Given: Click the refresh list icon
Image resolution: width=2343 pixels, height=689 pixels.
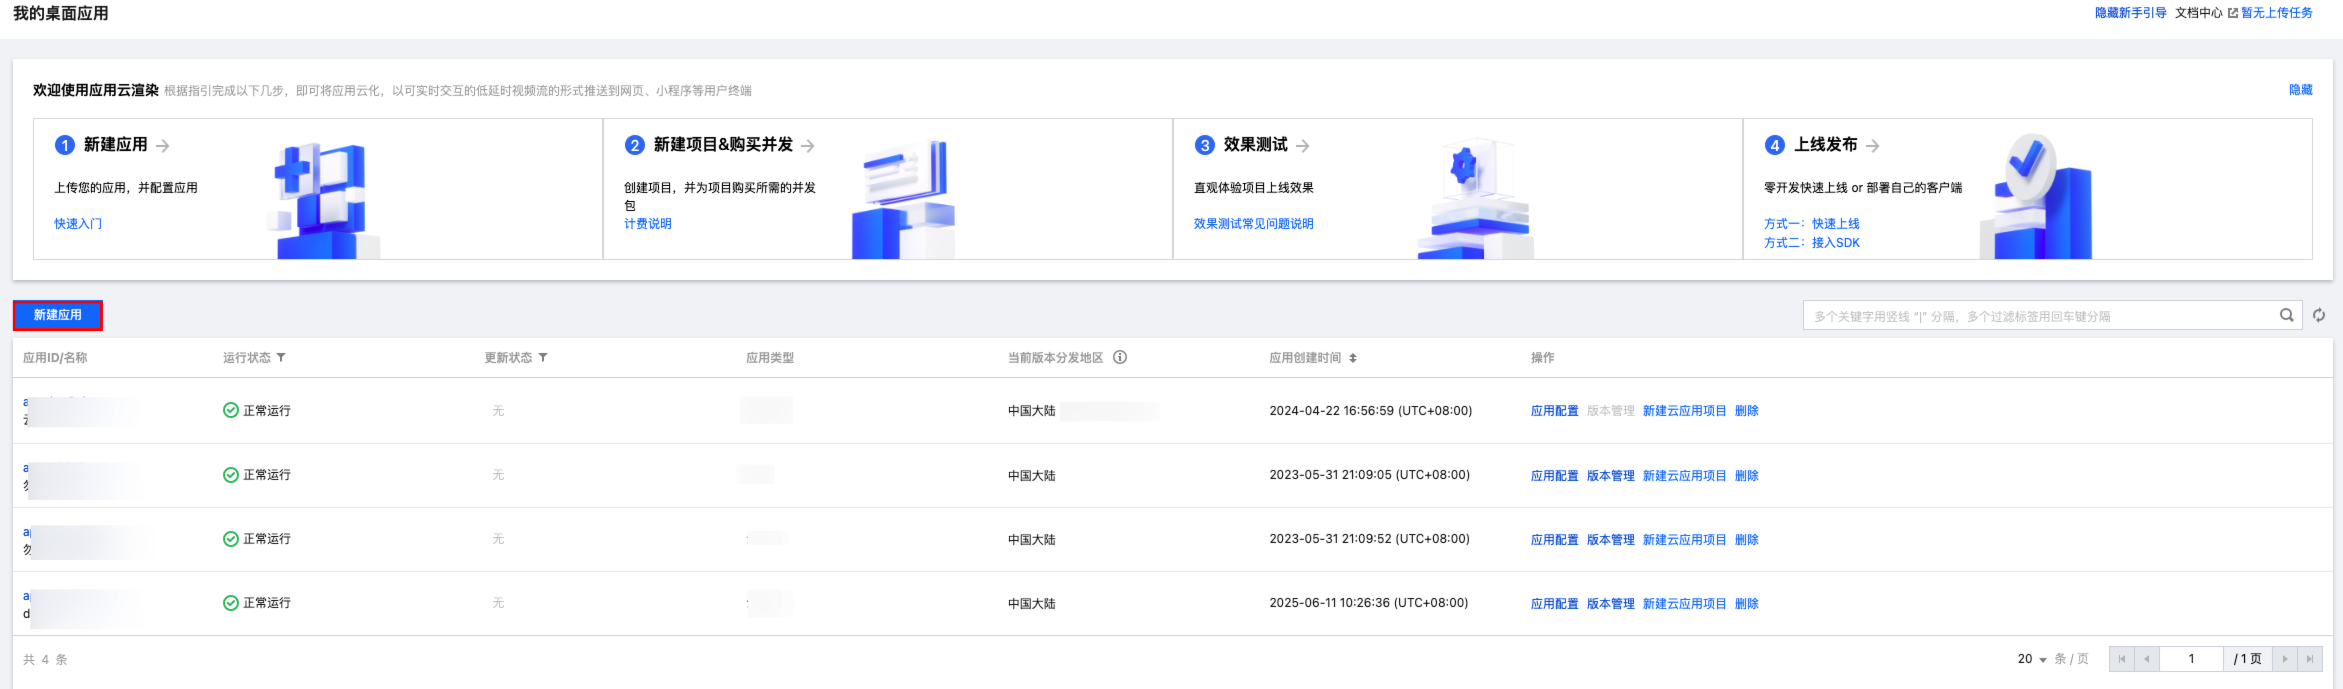Looking at the screenshot, I should click(x=2319, y=315).
